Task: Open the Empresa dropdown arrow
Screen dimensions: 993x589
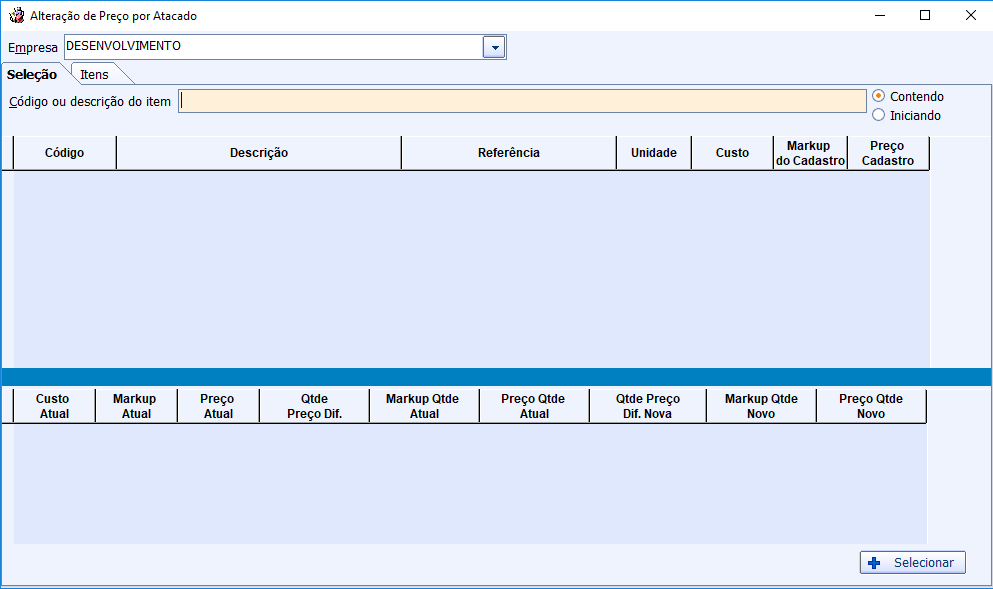Action: click(x=494, y=47)
